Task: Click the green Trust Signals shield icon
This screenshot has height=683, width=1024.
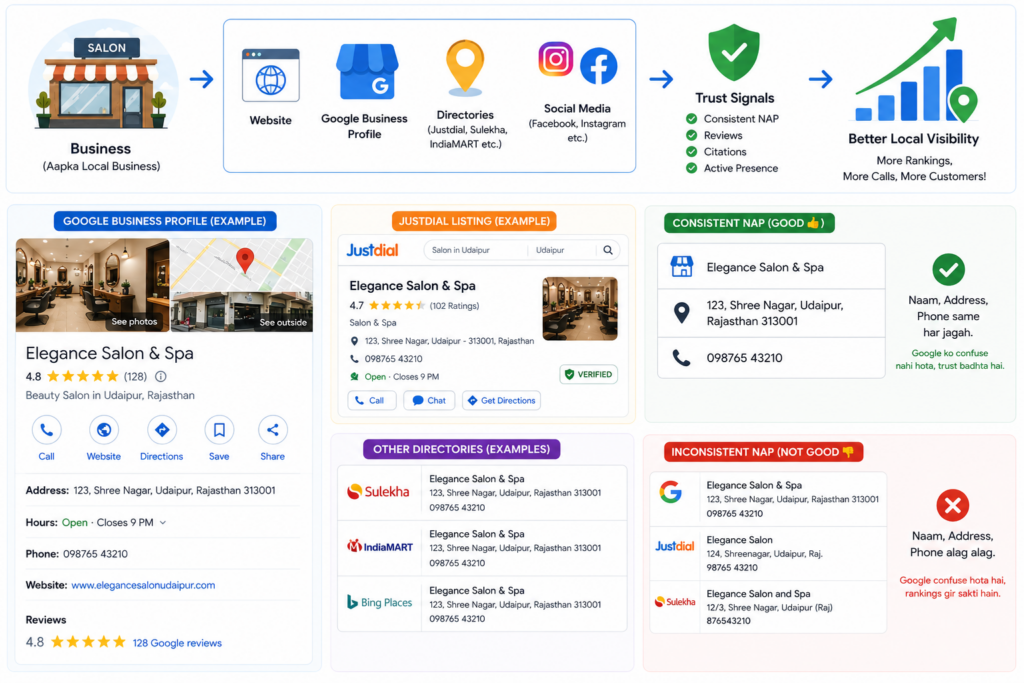Action: pyautogui.click(x=734, y=52)
